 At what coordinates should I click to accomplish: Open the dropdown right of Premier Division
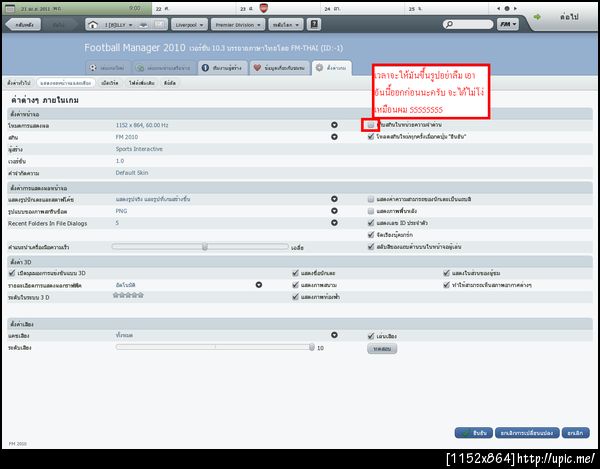286,25
